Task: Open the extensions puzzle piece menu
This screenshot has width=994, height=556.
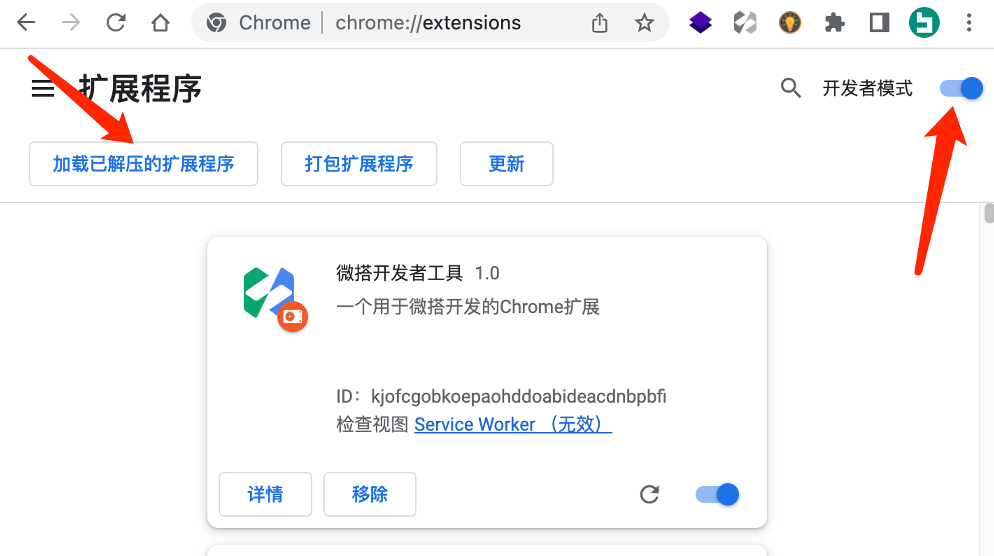Action: (834, 23)
